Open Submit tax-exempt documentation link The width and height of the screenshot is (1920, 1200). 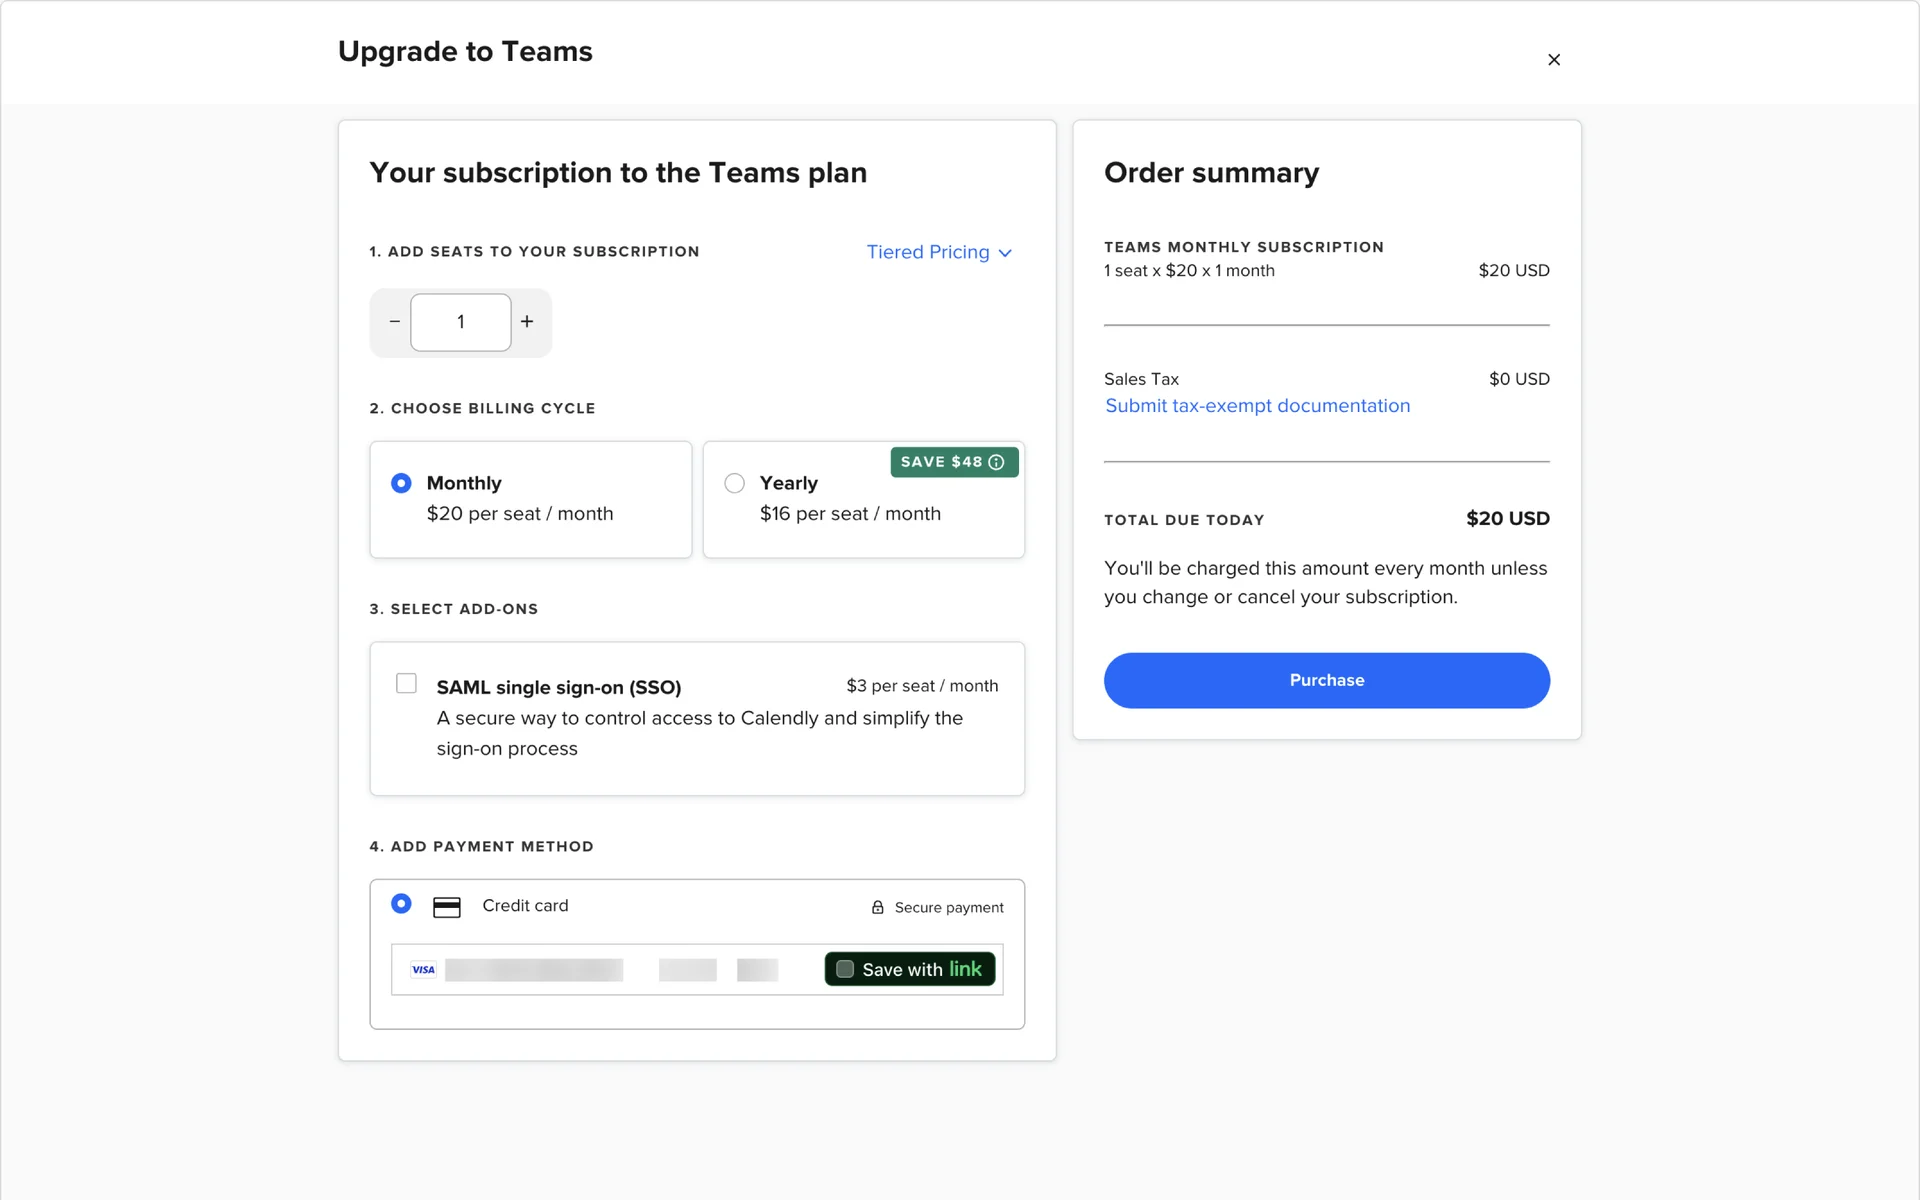pos(1257,406)
